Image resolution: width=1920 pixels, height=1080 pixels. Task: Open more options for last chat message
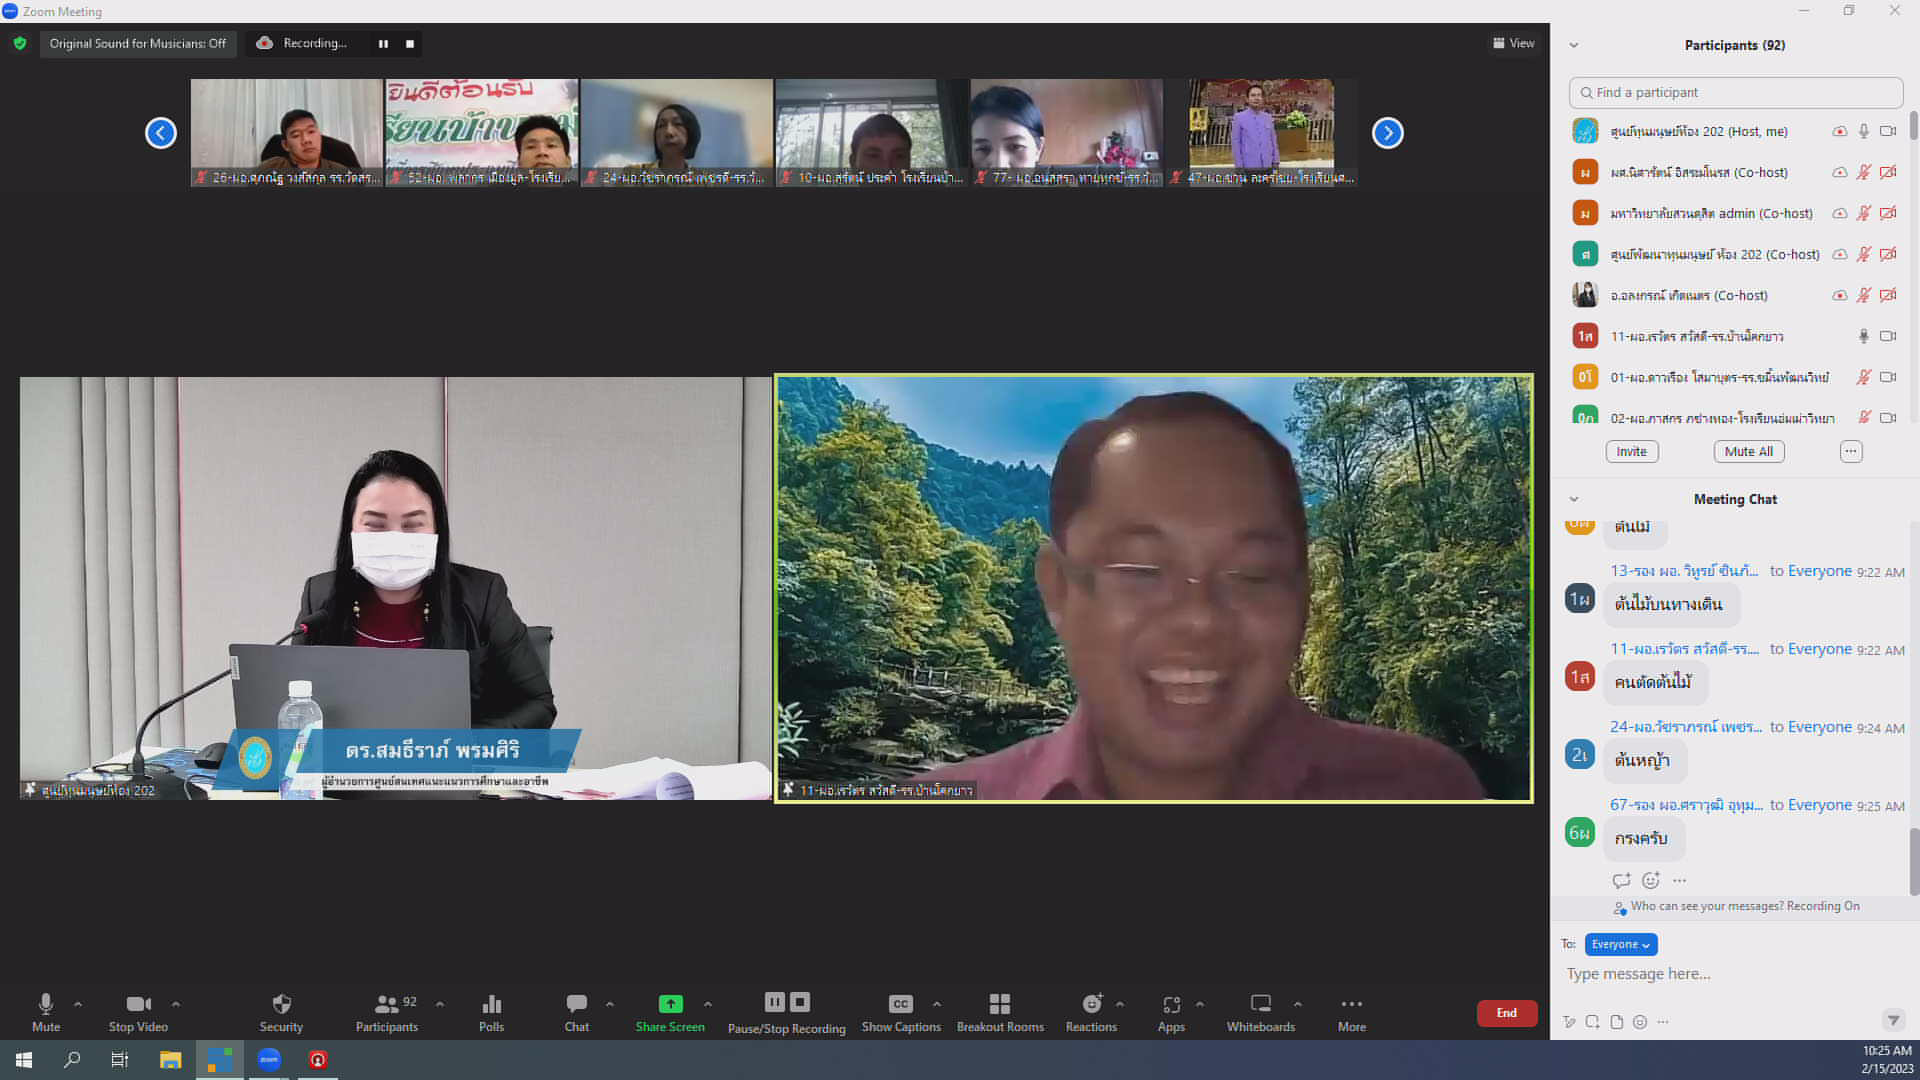tap(1680, 880)
